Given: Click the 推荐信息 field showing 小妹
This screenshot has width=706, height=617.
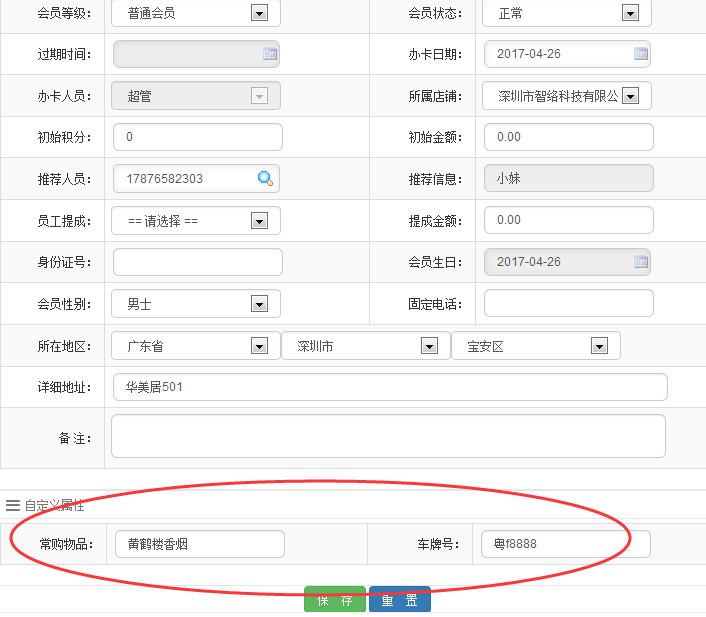Looking at the screenshot, I should [x=569, y=178].
